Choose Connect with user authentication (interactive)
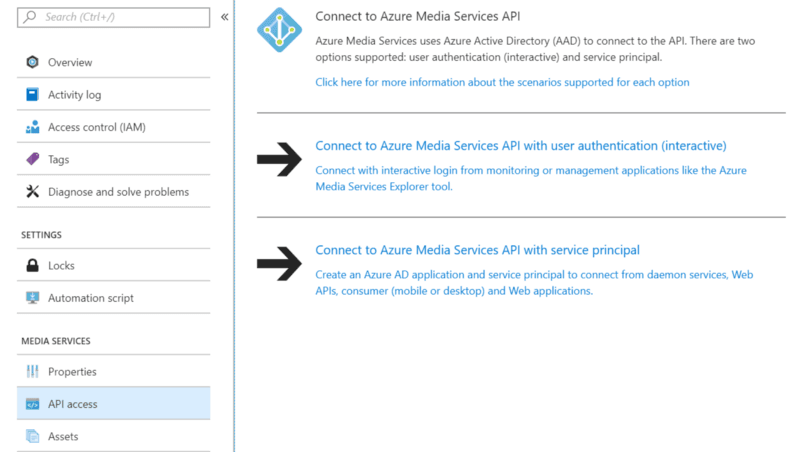Viewport: 800px width, 452px height. pos(520,146)
